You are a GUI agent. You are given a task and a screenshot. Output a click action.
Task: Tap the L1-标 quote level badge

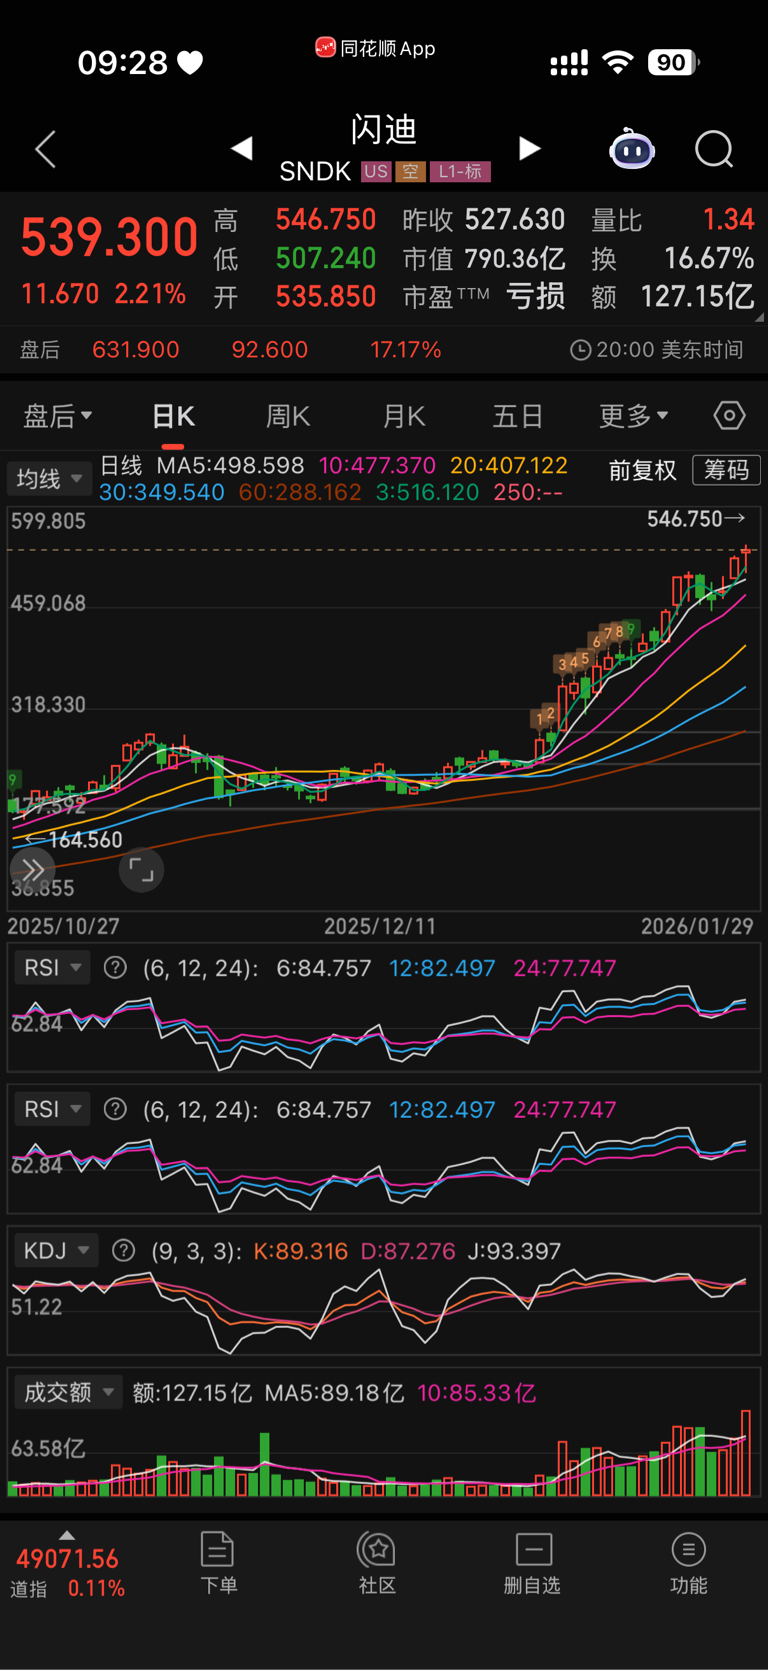pos(460,172)
